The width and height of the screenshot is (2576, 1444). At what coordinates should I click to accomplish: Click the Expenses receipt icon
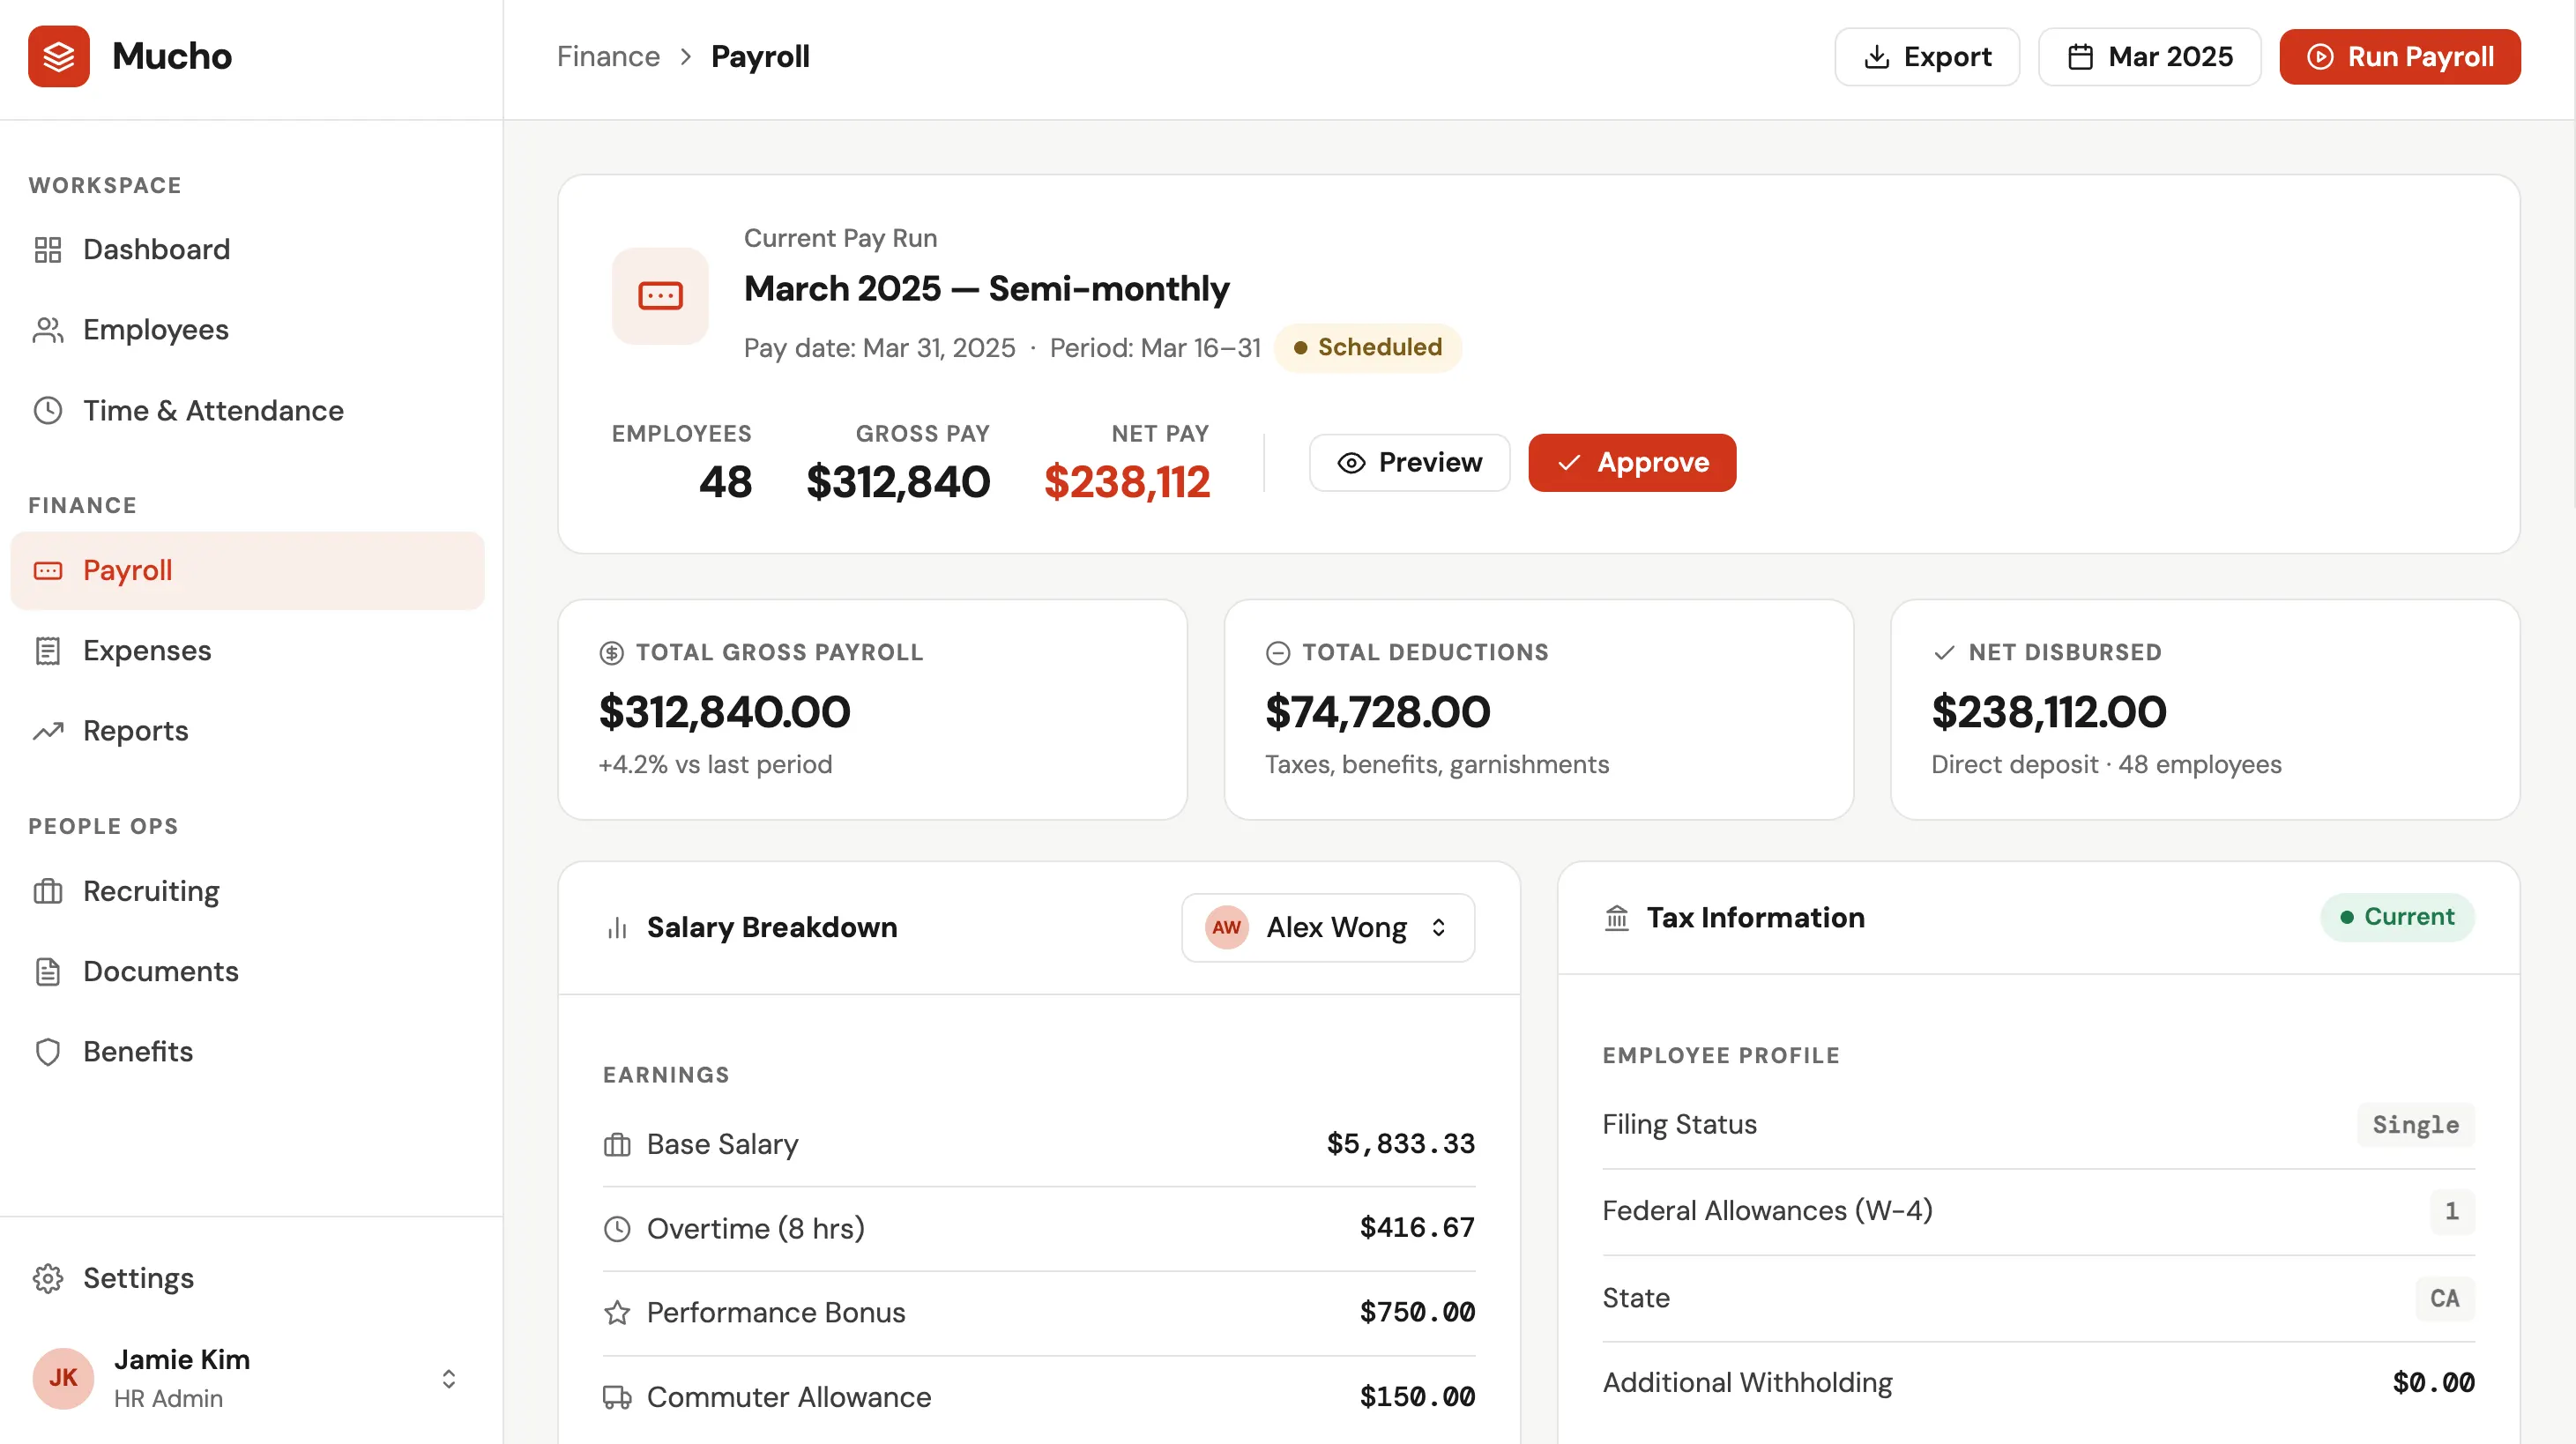click(x=48, y=651)
